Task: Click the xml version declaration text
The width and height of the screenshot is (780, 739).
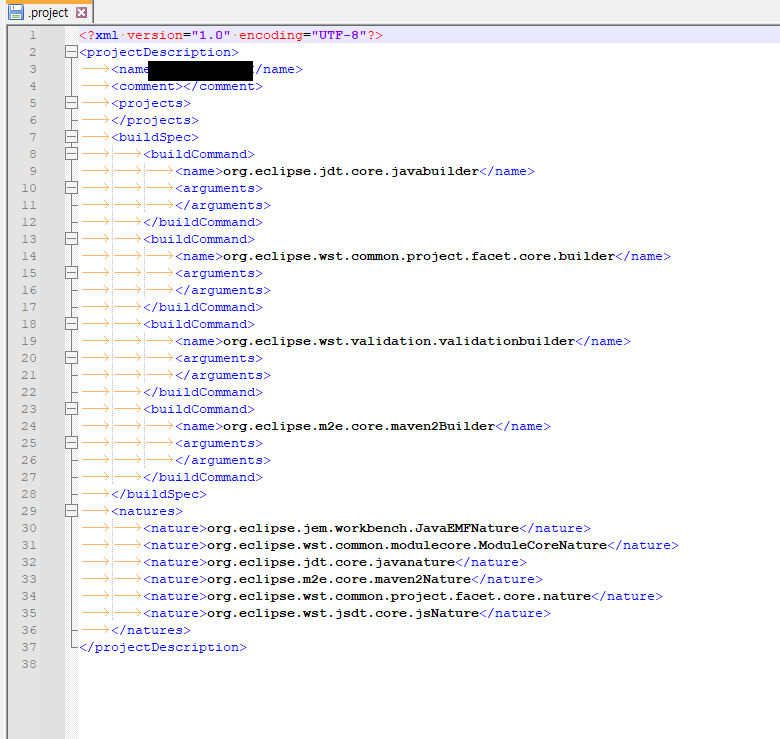Action: [x=231, y=35]
